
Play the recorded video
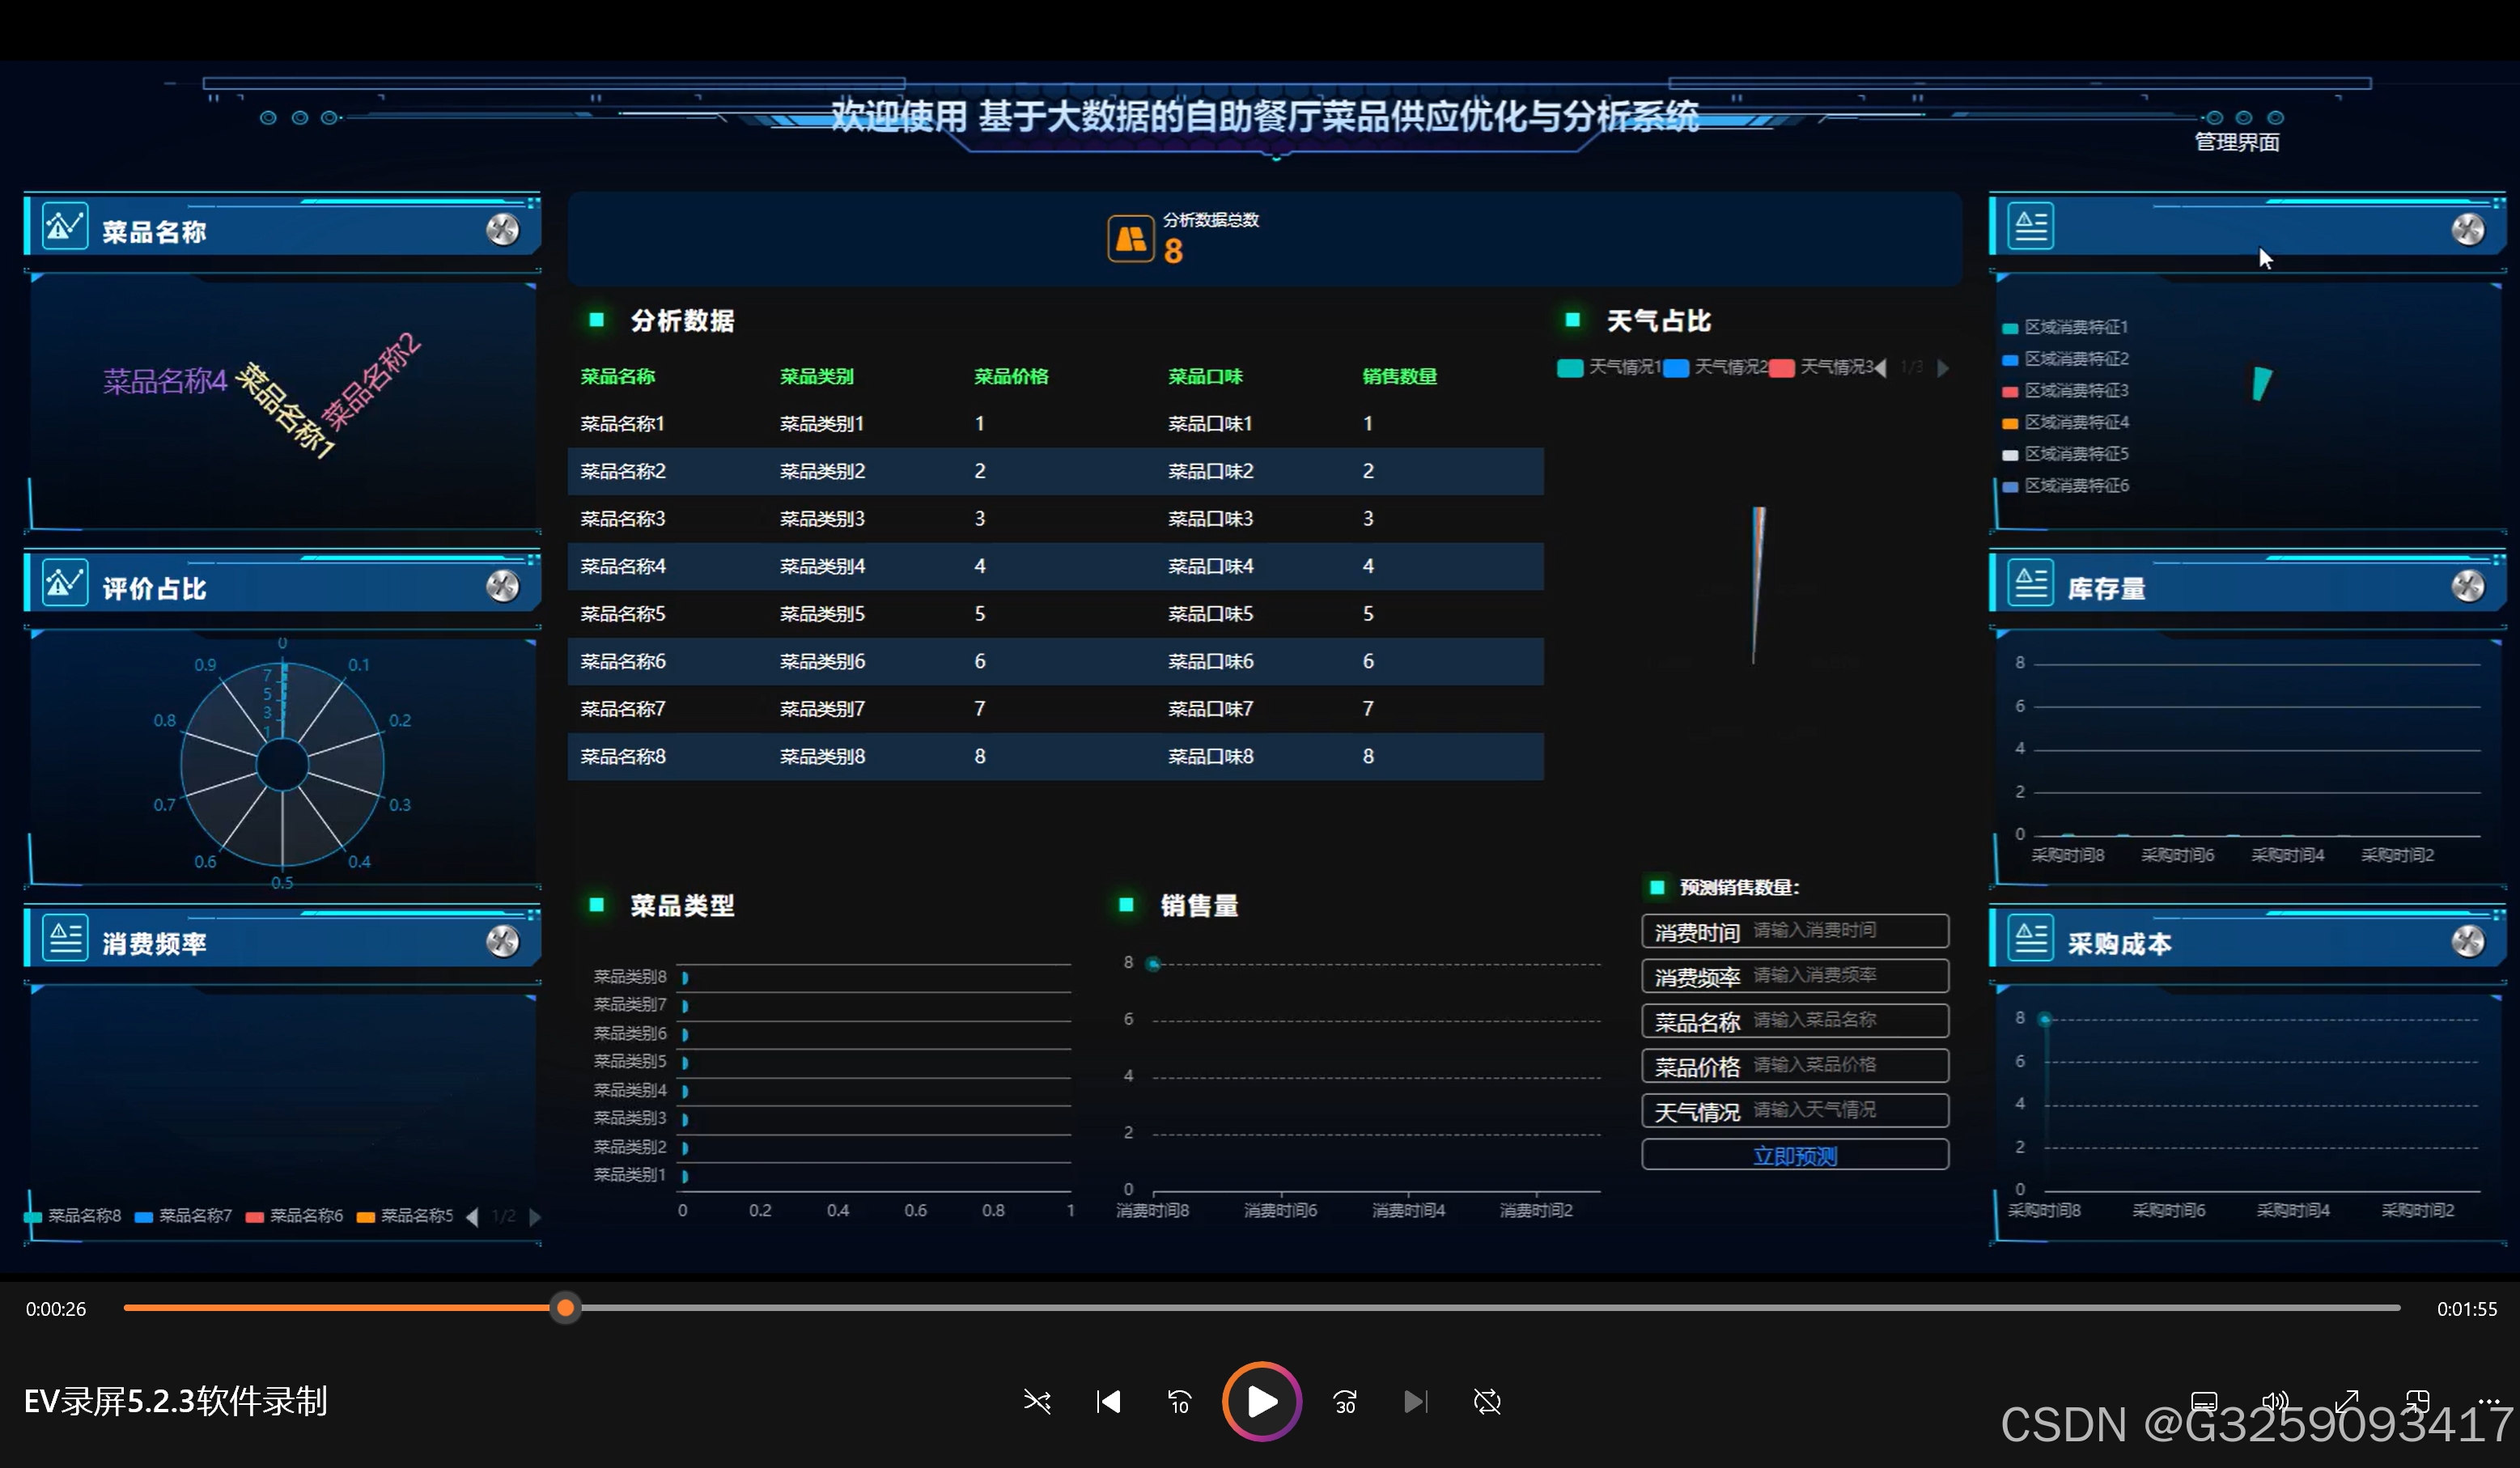click(x=1261, y=1401)
